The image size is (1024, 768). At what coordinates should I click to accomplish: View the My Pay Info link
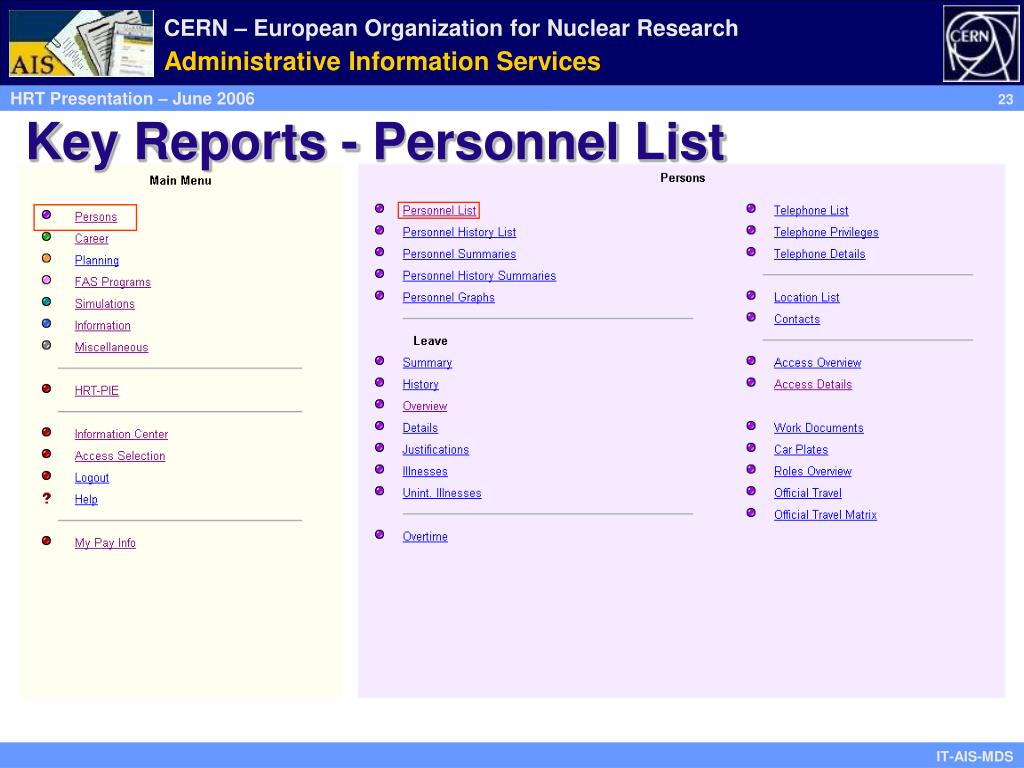coord(105,543)
